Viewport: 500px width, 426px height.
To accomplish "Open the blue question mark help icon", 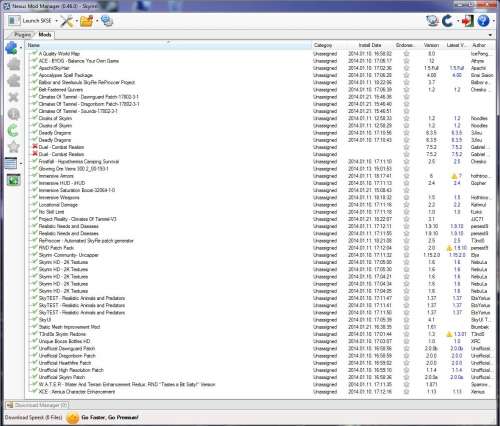I will (x=483, y=21).
